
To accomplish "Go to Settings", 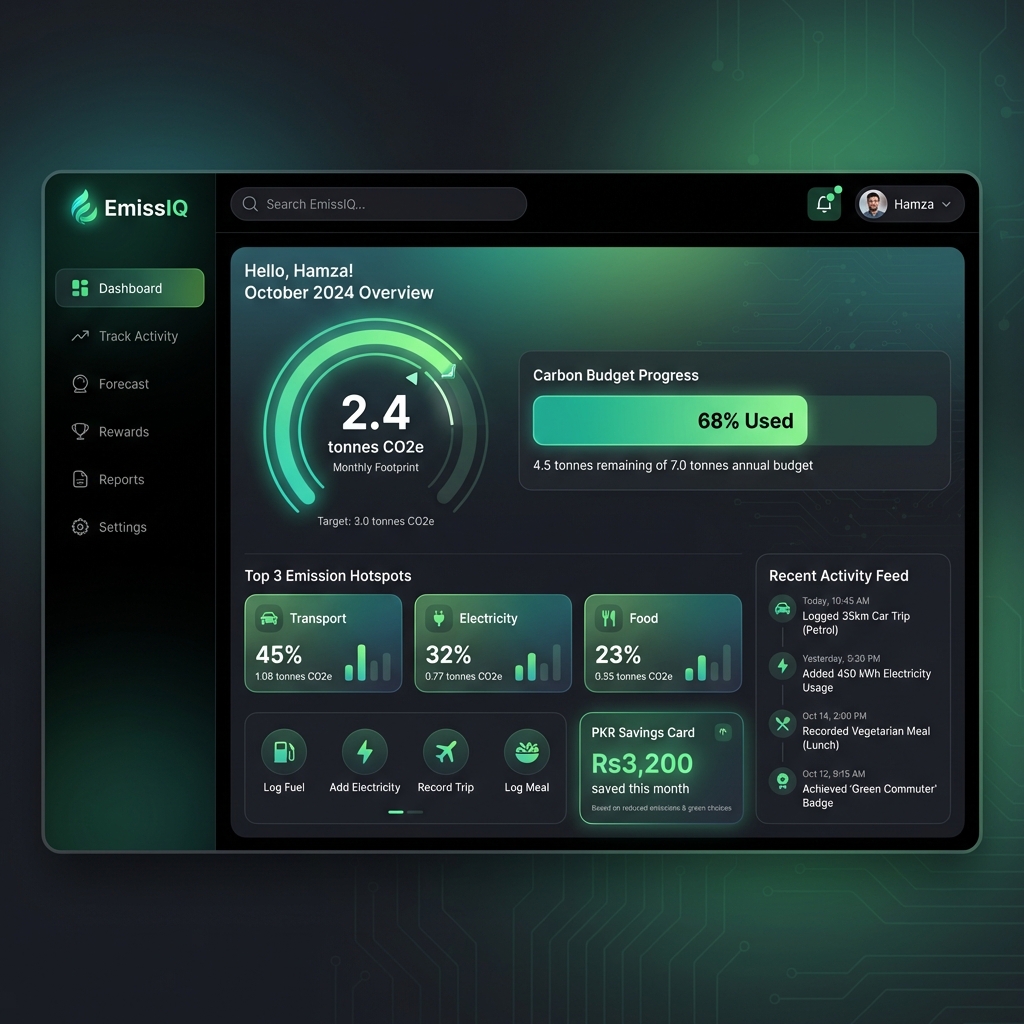I will pos(121,527).
